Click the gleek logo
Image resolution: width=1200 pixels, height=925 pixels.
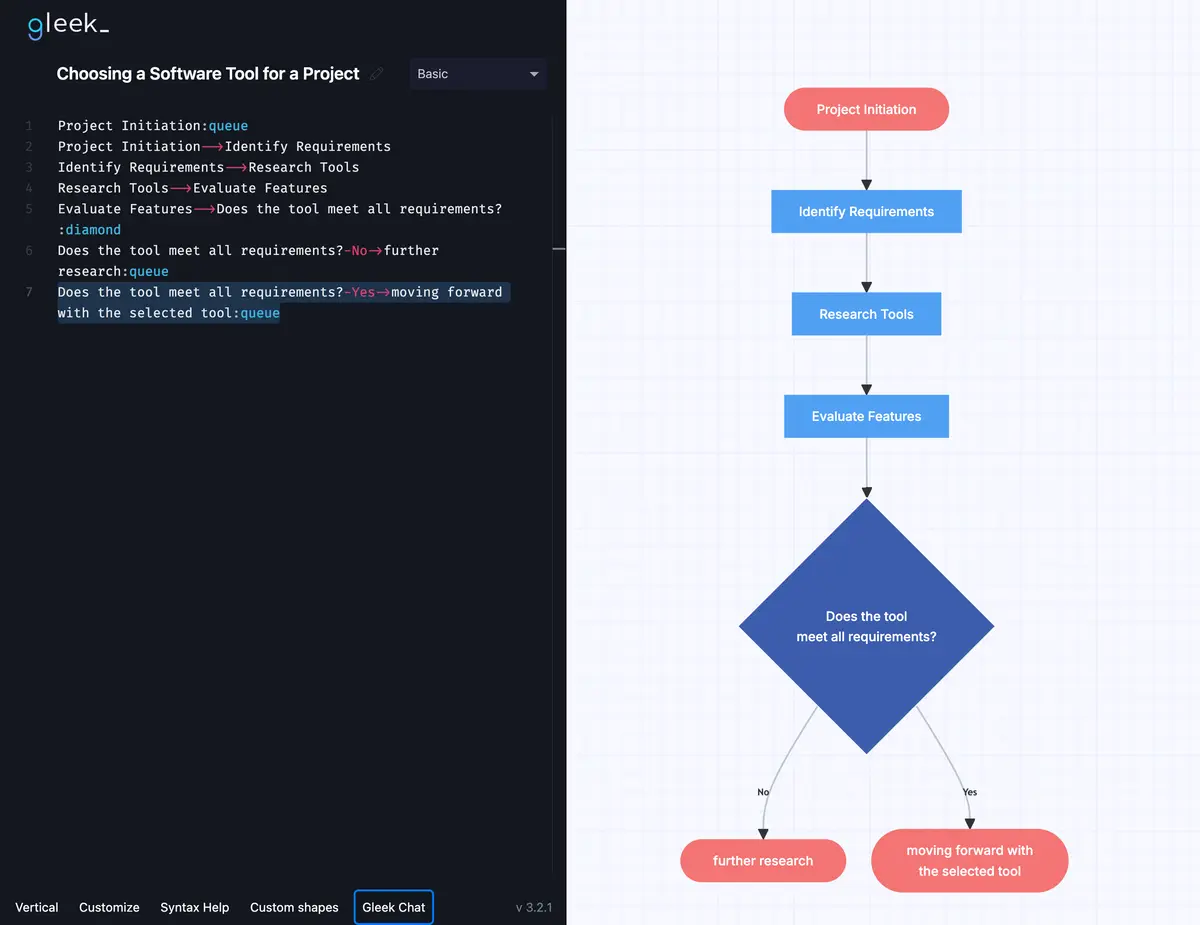(68, 25)
